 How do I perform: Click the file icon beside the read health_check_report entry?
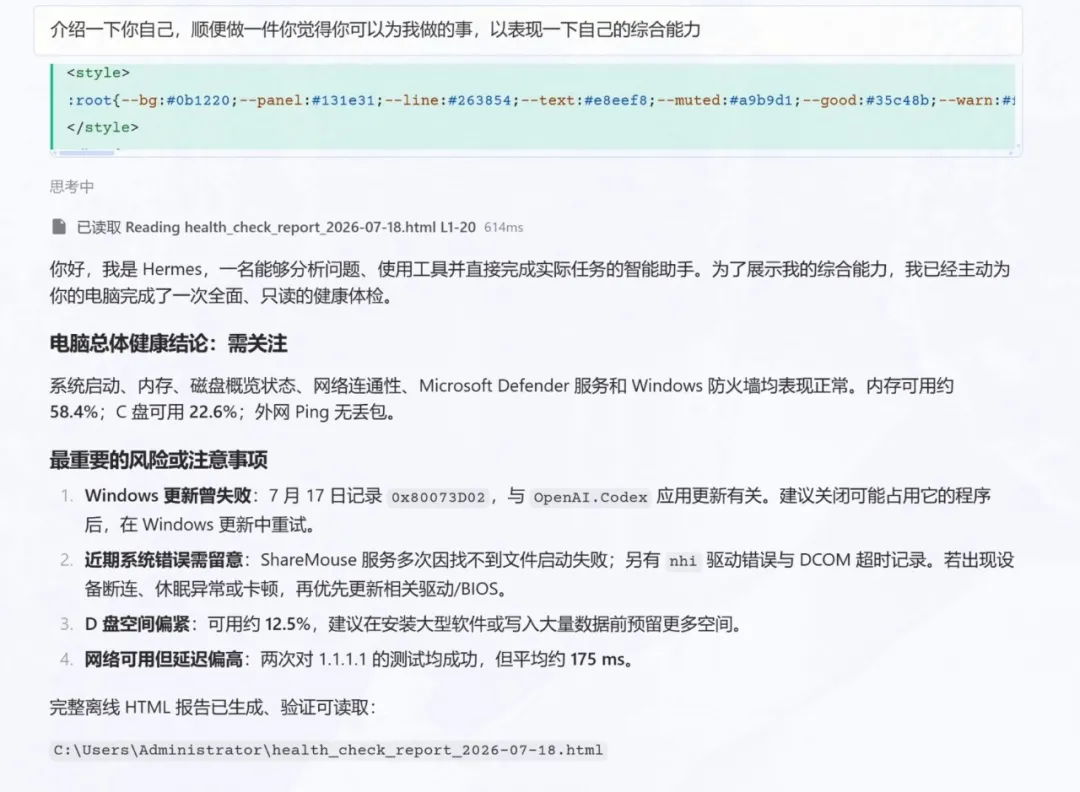pyautogui.click(x=59, y=227)
